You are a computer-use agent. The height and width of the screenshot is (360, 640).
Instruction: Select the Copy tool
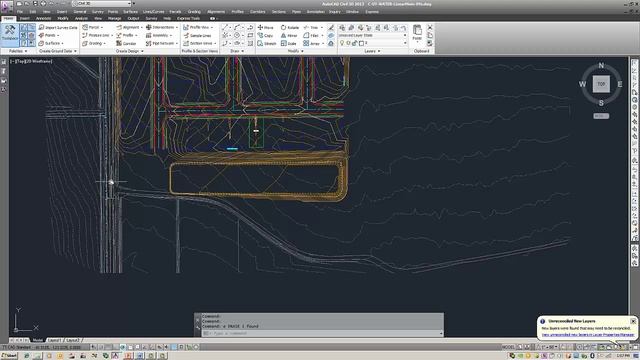click(265, 36)
